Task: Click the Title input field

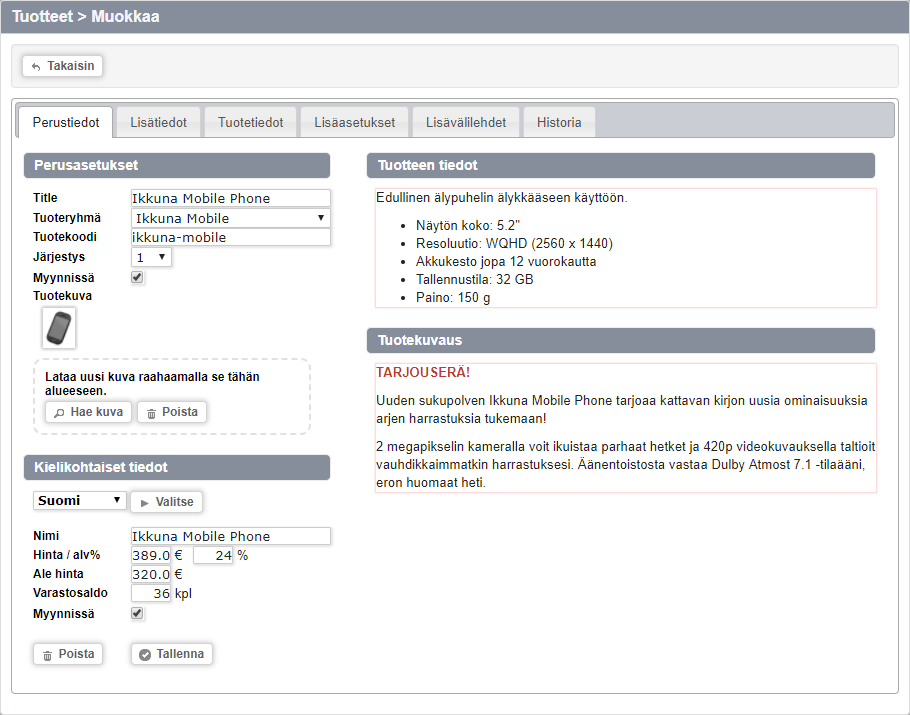Action: (230, 198)
